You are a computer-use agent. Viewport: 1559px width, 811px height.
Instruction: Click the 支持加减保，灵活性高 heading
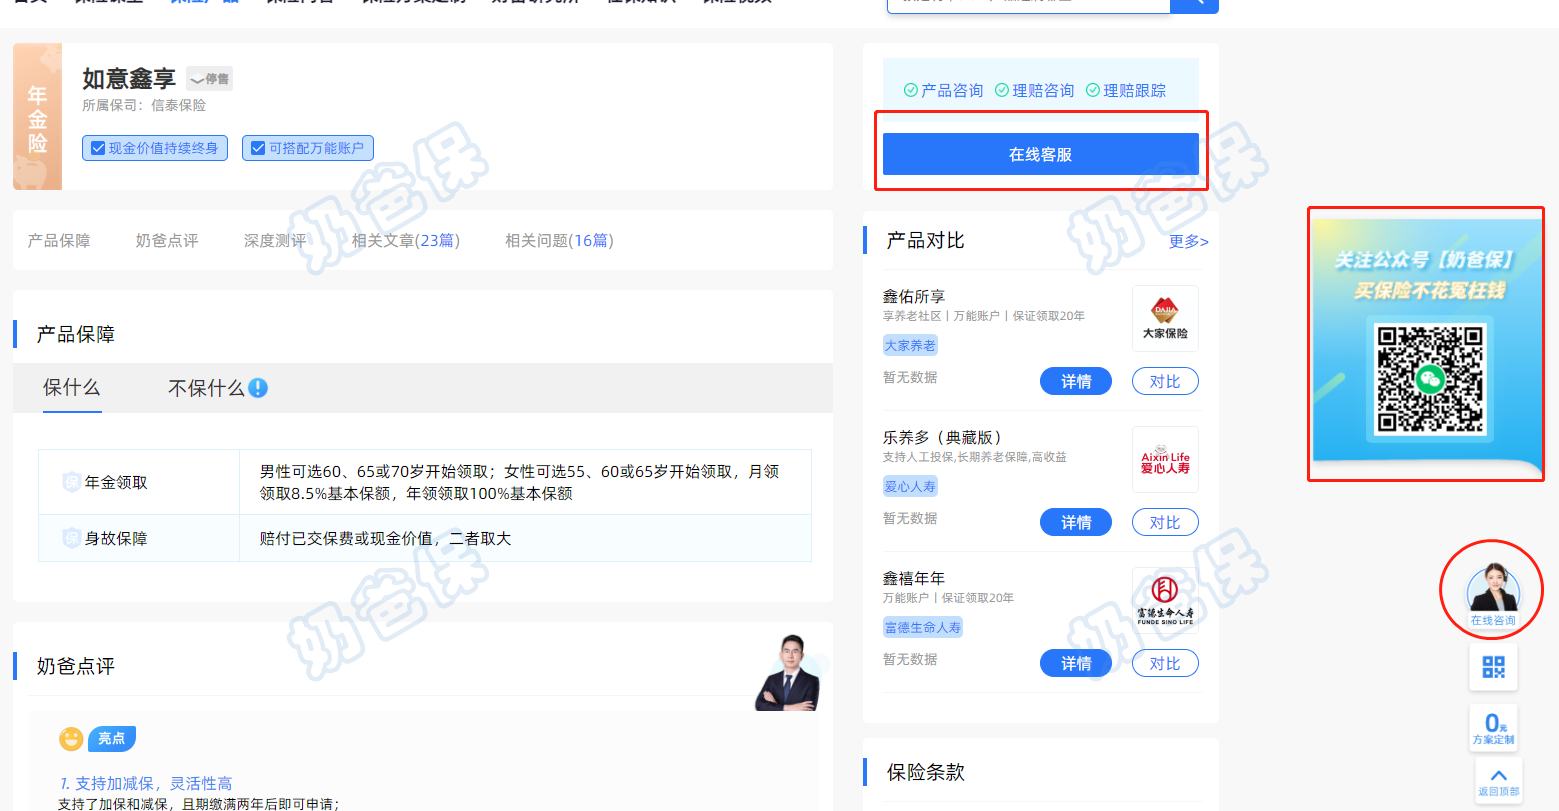click(145, 783)
